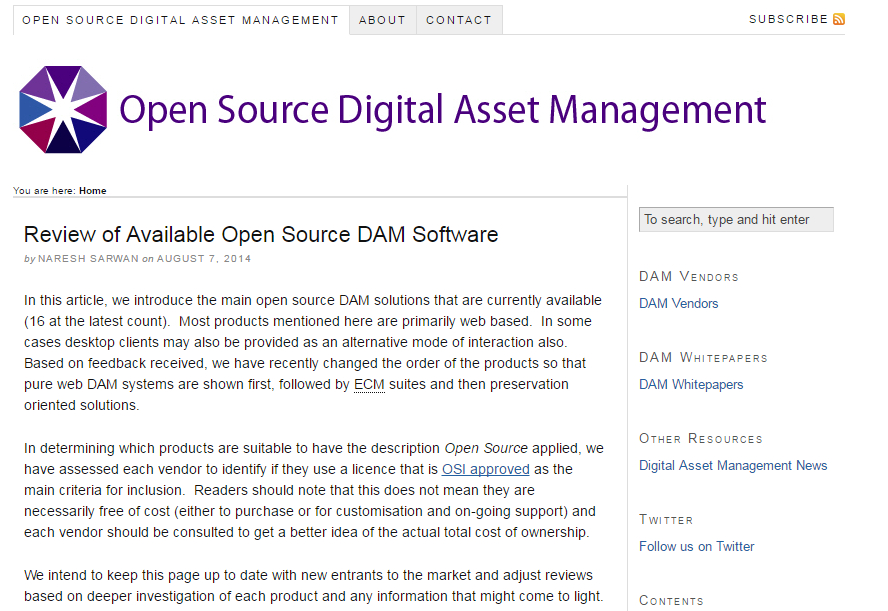Click the Home breadcrumb
888x611 pixels.
click(x=93, y=191)
